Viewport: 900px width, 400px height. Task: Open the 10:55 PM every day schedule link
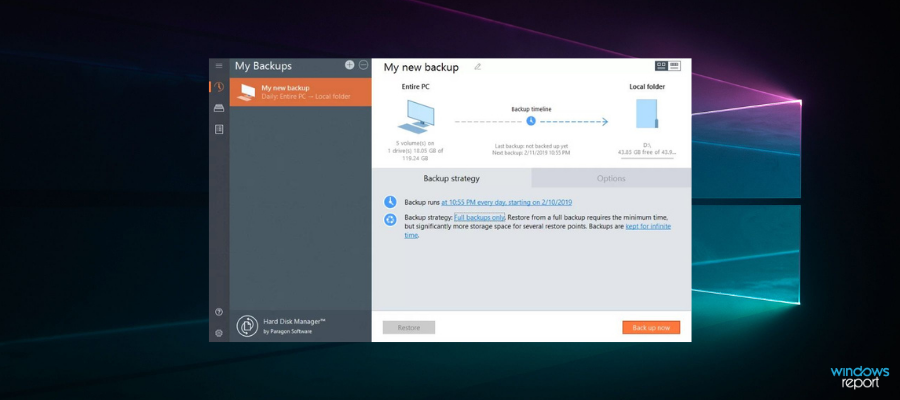pyautogui.click(x=506, y=202)
